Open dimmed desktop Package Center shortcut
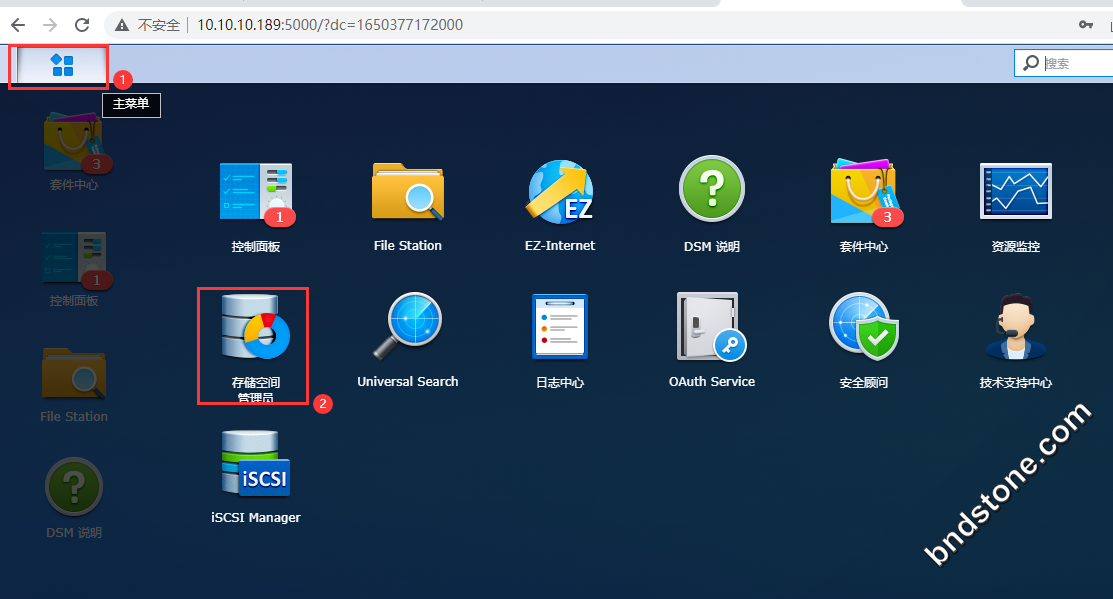Viewport: 1113px width, 599px height. (74, 142)
